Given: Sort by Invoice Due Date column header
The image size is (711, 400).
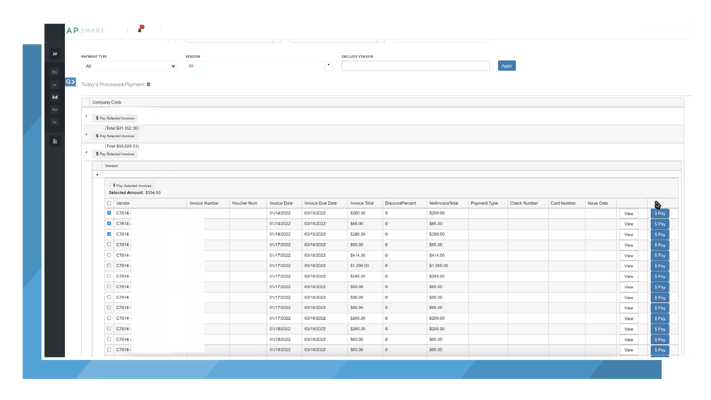Looking at the screenshot, I should (x=321, y=203).
